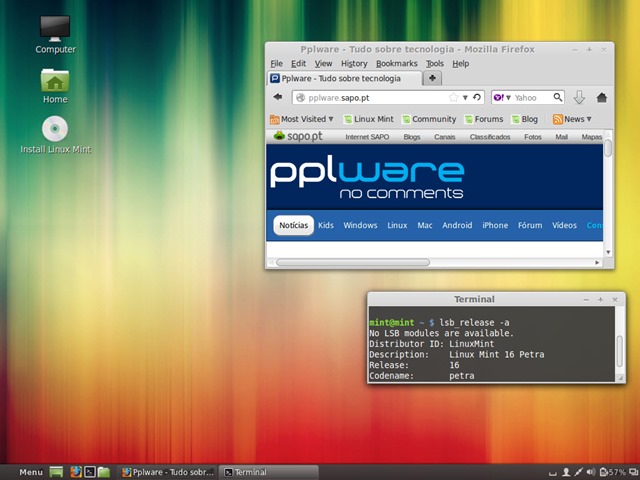Open the View menu in Firefox

[323, 64]
